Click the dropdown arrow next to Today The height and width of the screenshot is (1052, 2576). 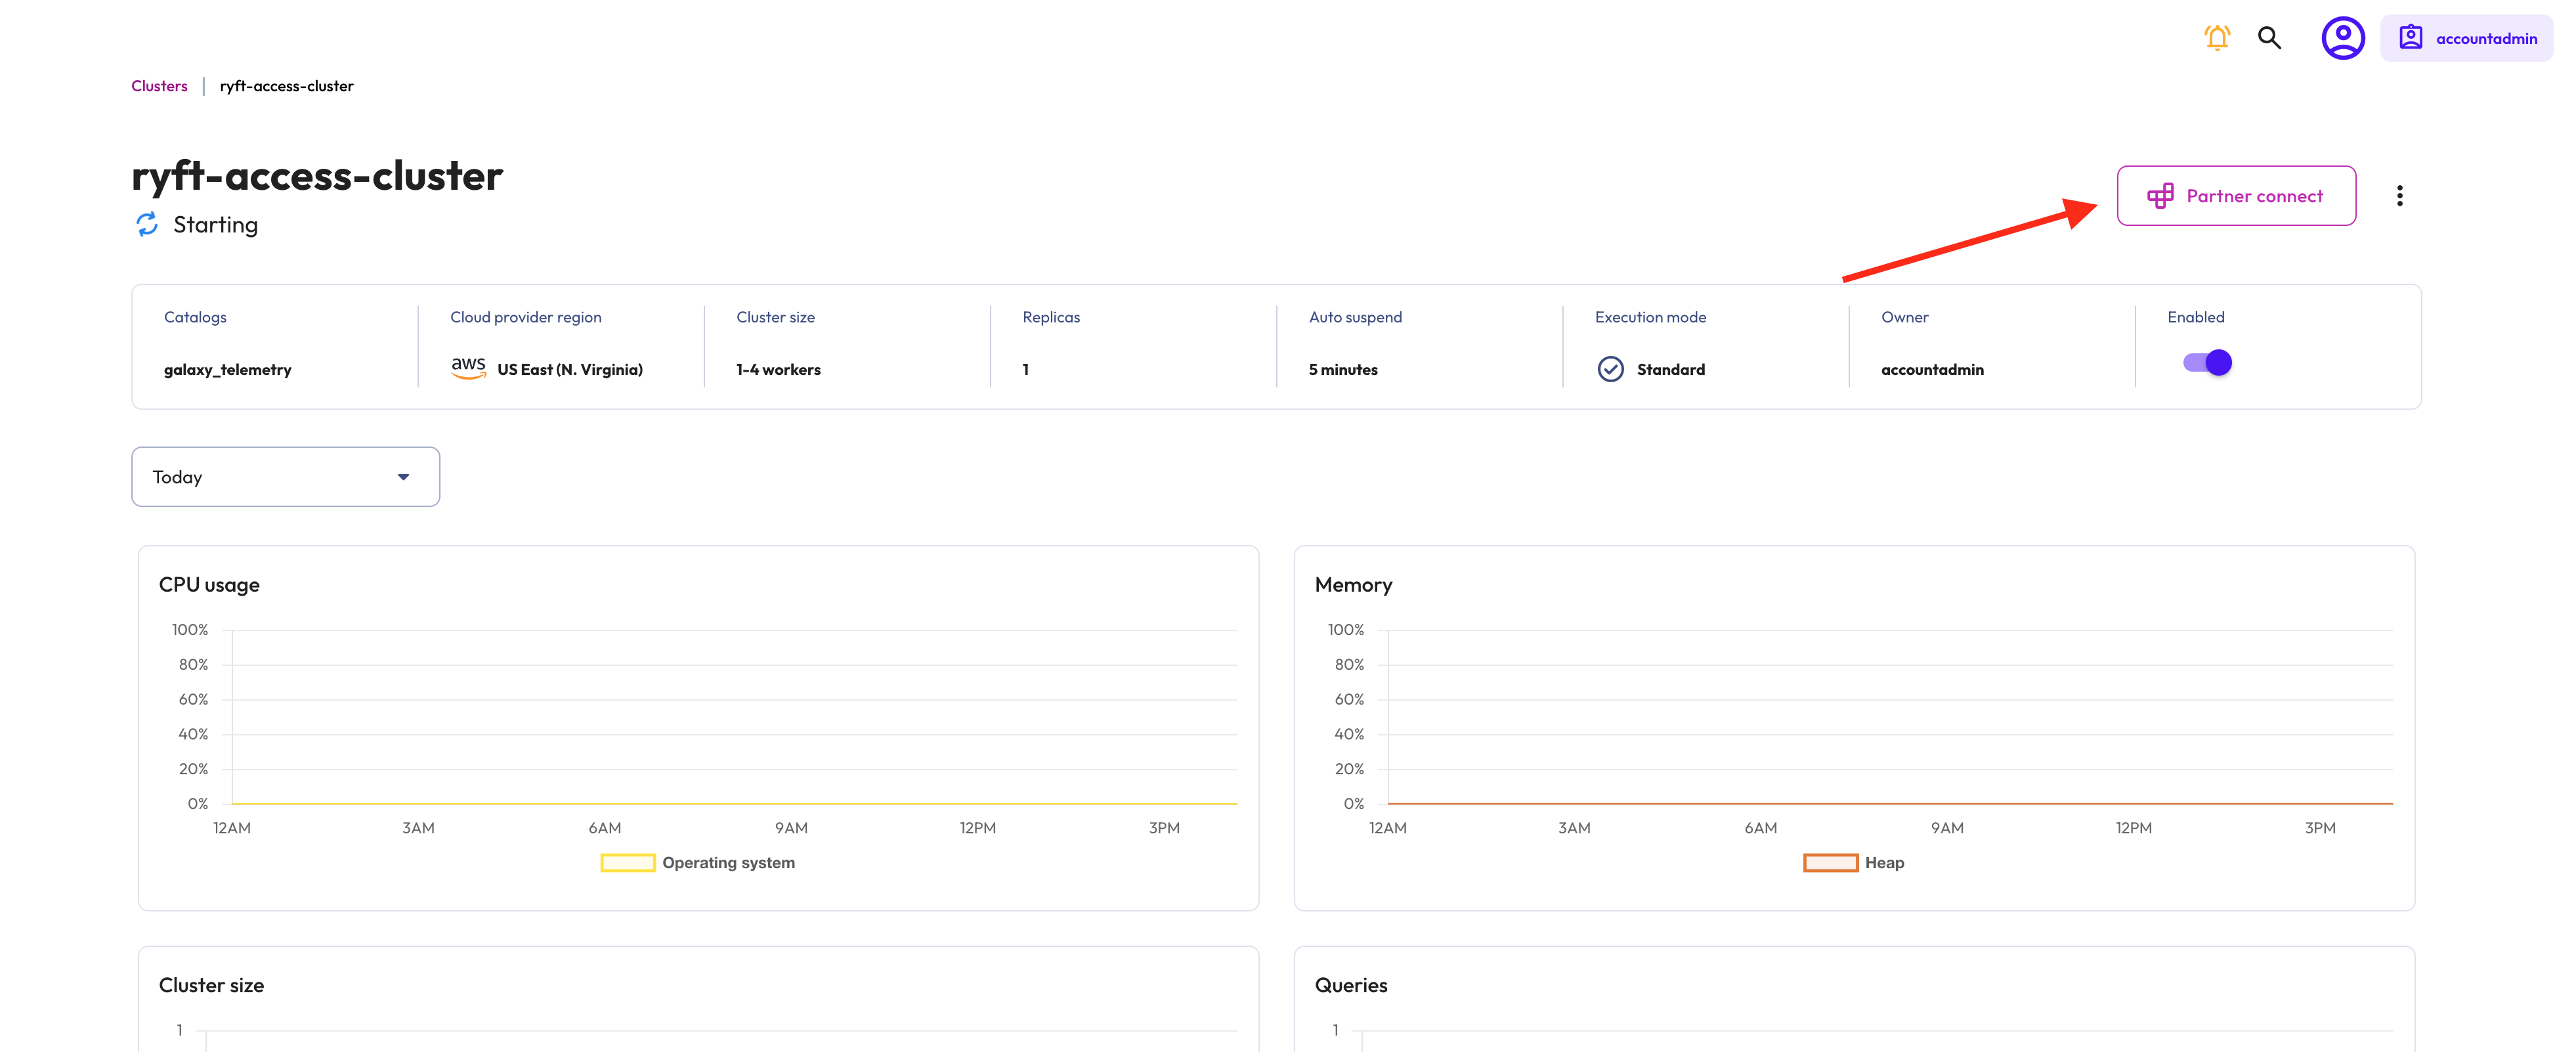403,477
